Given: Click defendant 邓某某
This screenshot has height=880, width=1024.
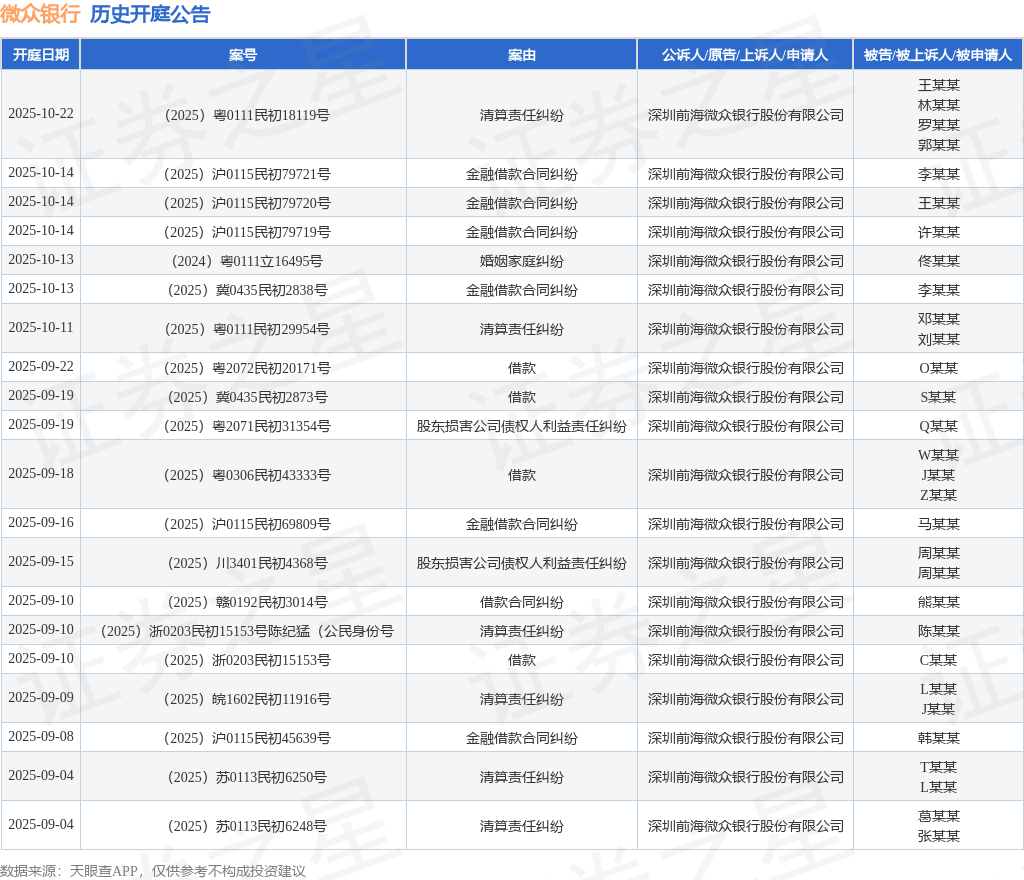Looking at the screenshot, I should (x=938, y=319).
